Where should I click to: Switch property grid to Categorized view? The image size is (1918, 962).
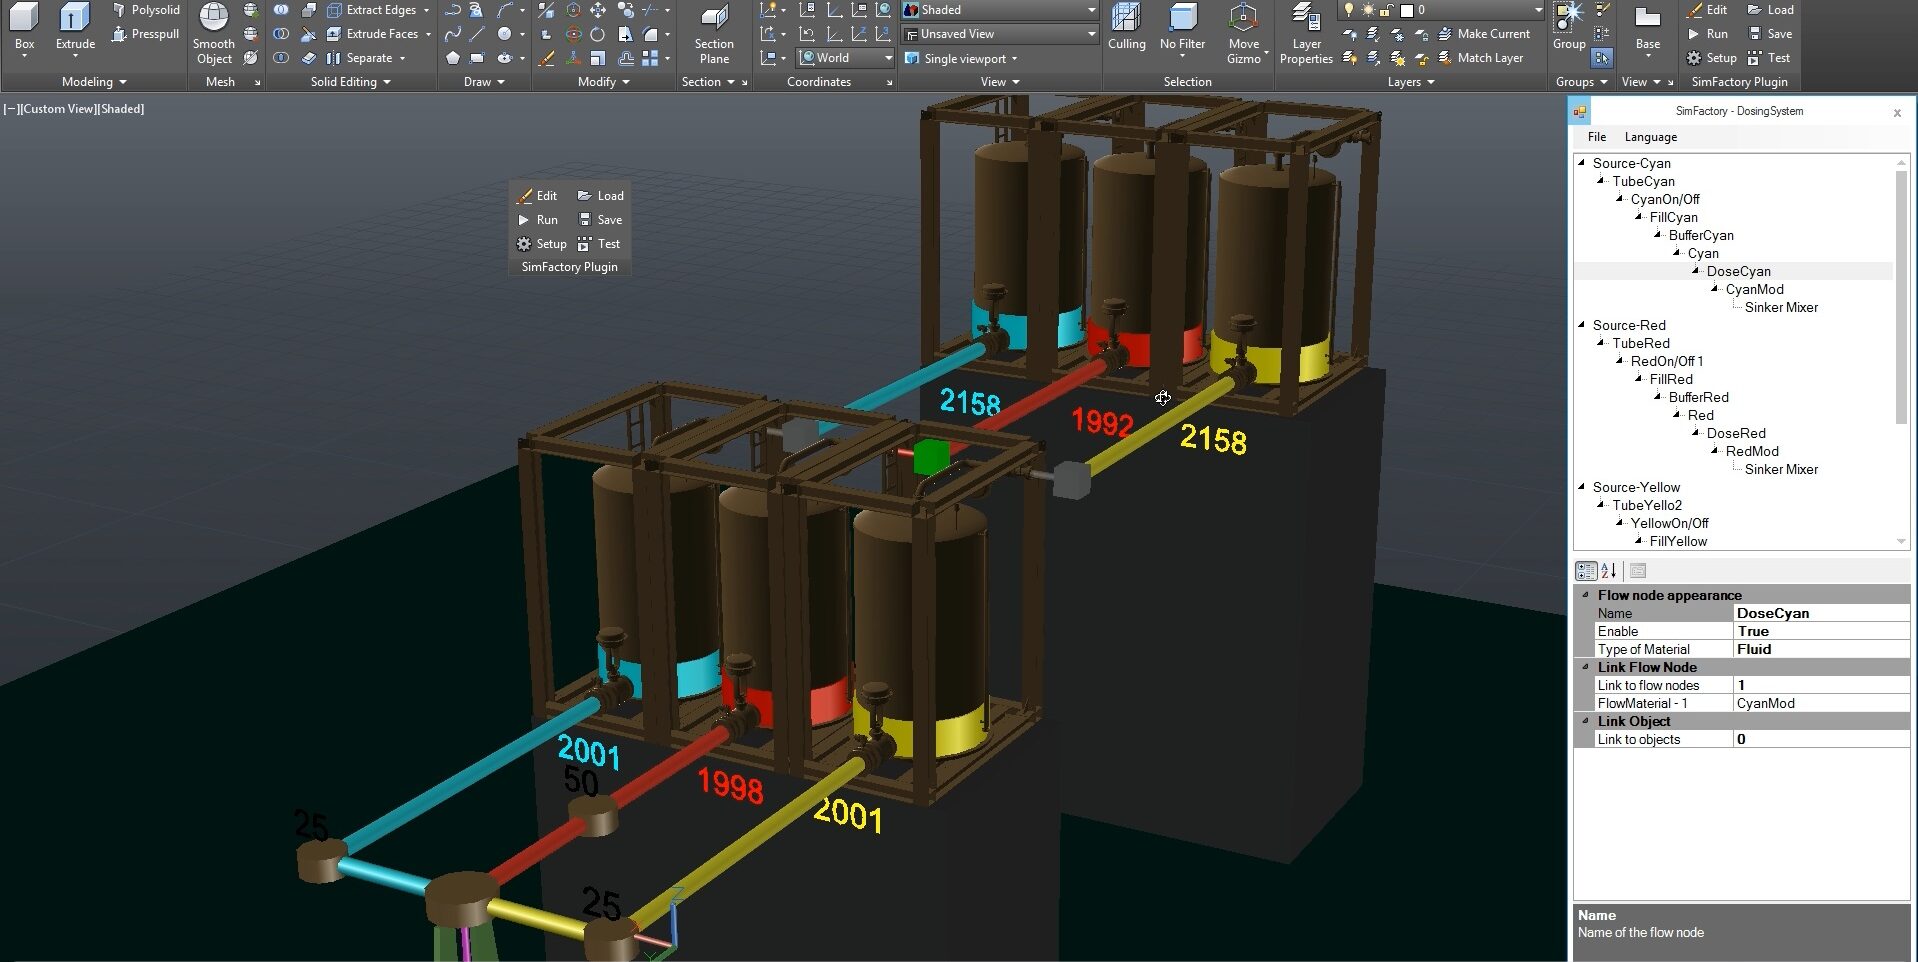1586,571
